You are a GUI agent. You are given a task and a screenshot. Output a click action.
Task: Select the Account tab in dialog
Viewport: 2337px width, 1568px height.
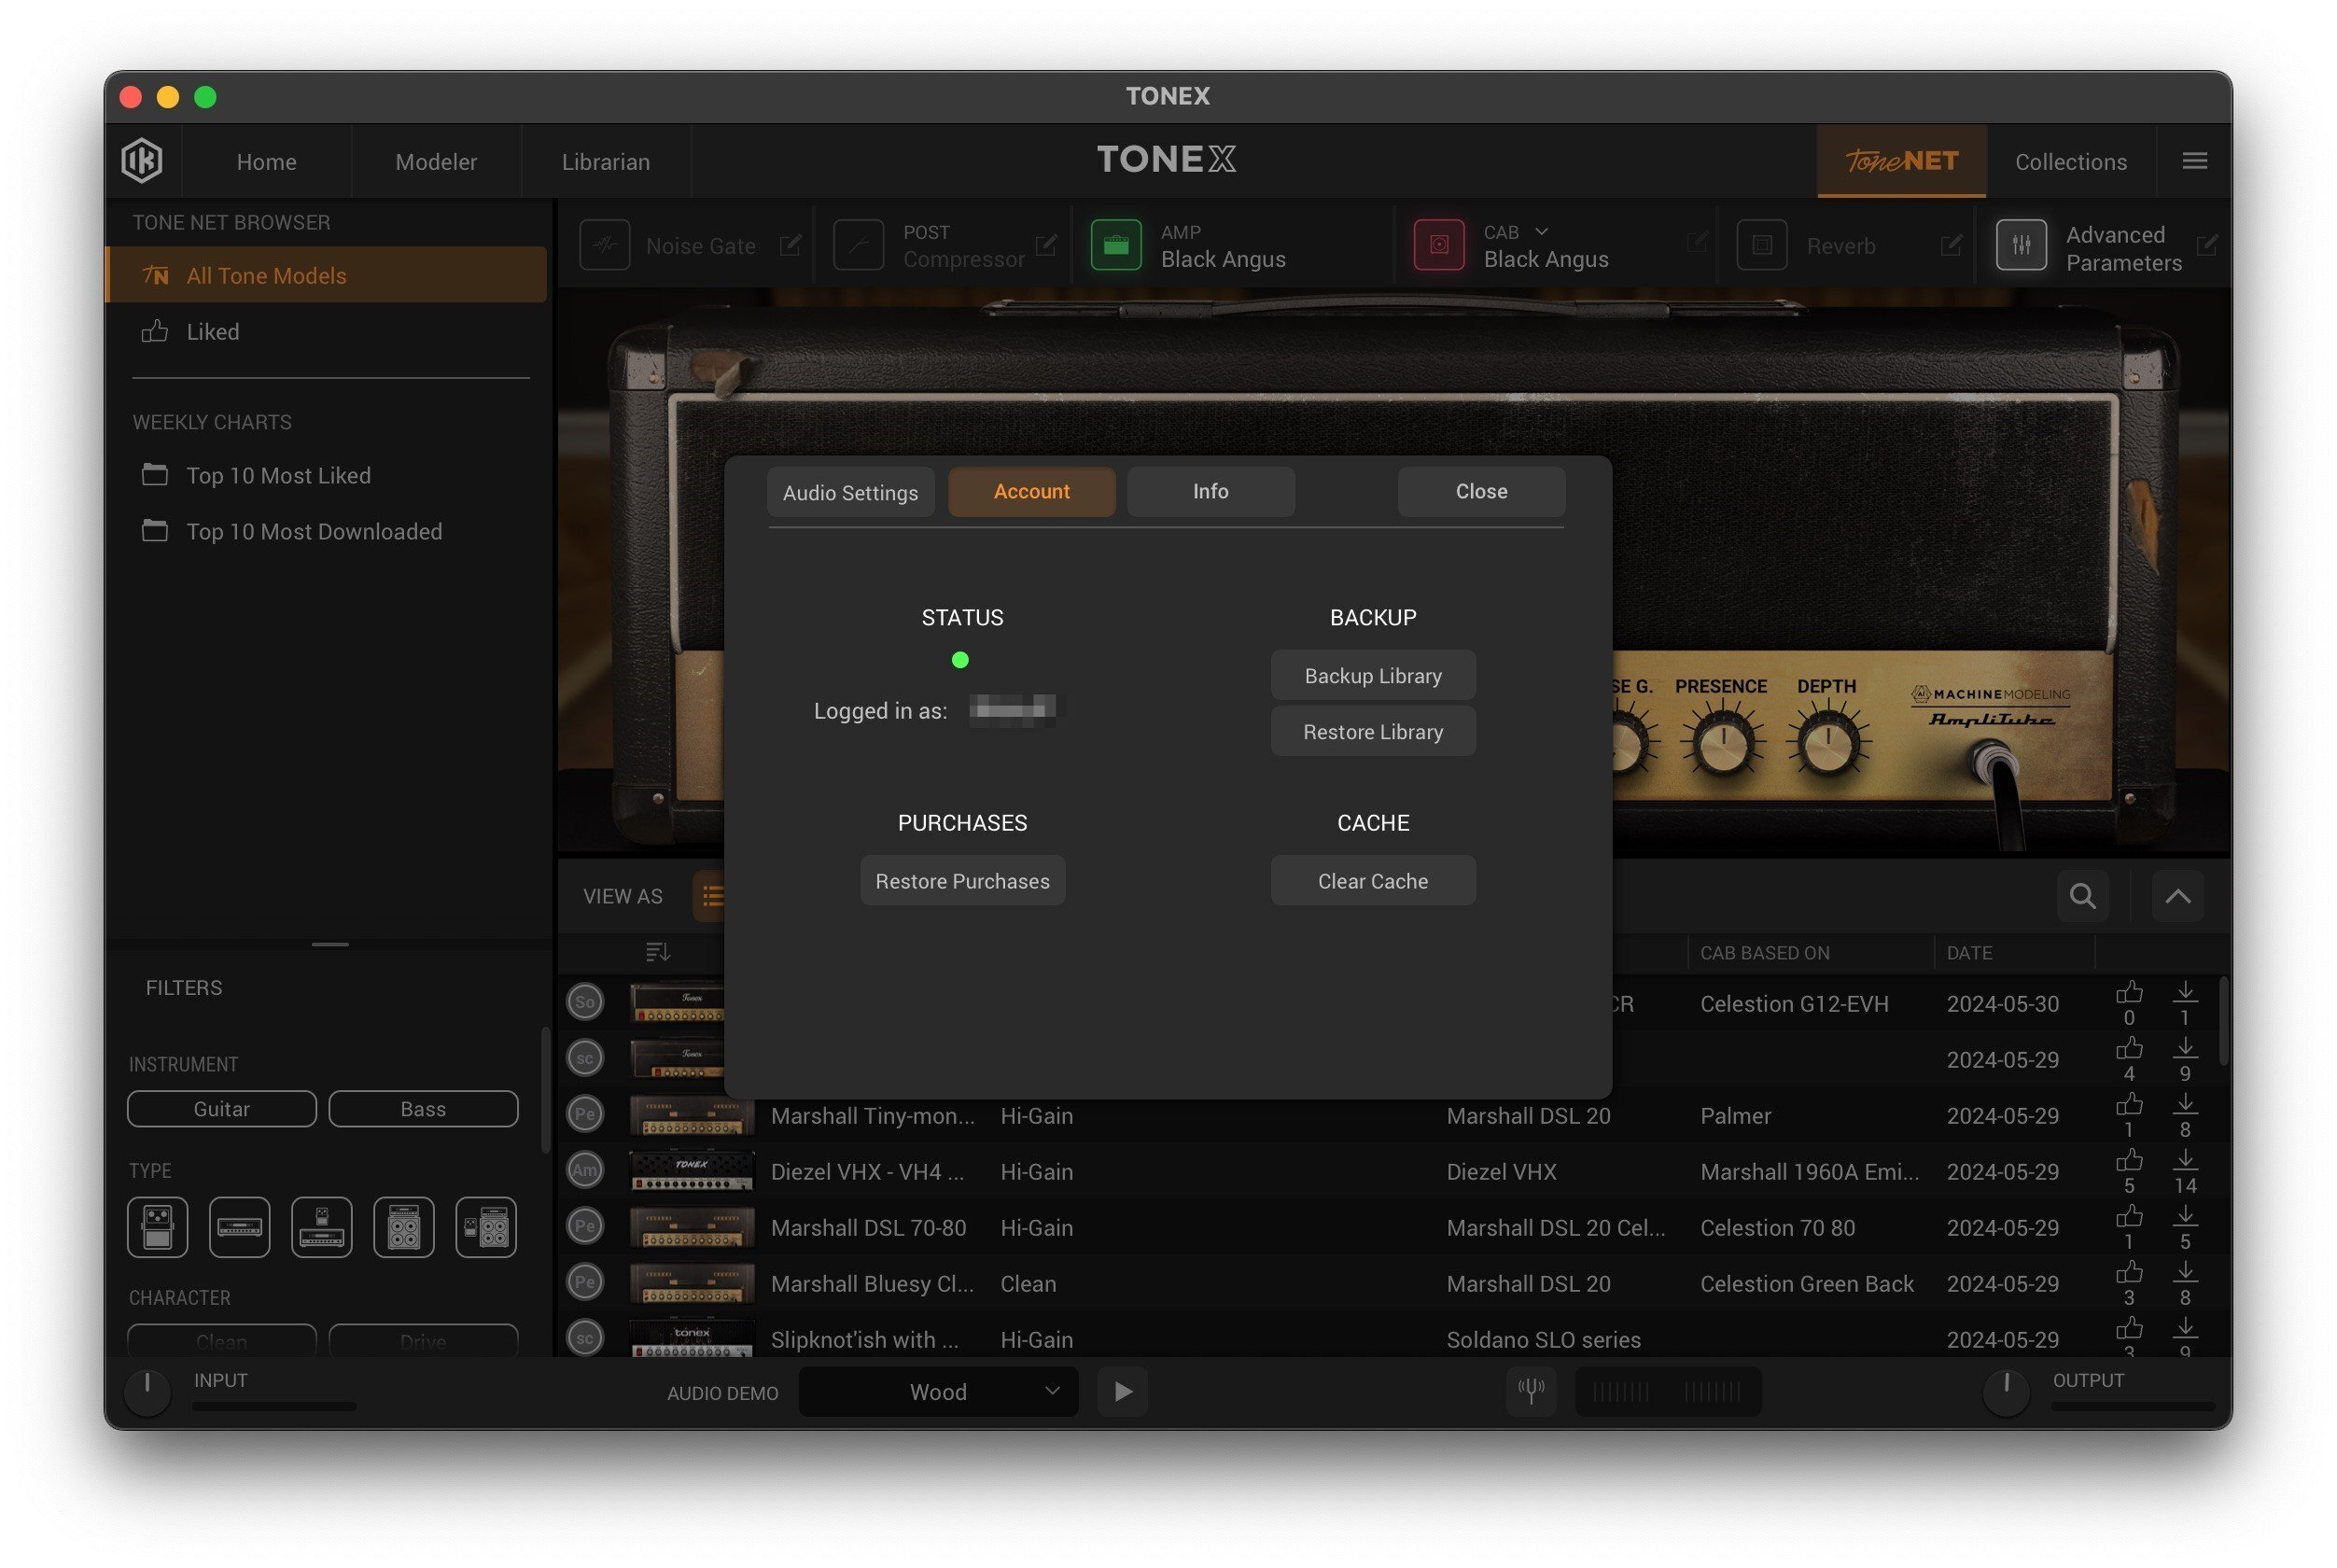pyautogui.click(x=1031, y=491)
